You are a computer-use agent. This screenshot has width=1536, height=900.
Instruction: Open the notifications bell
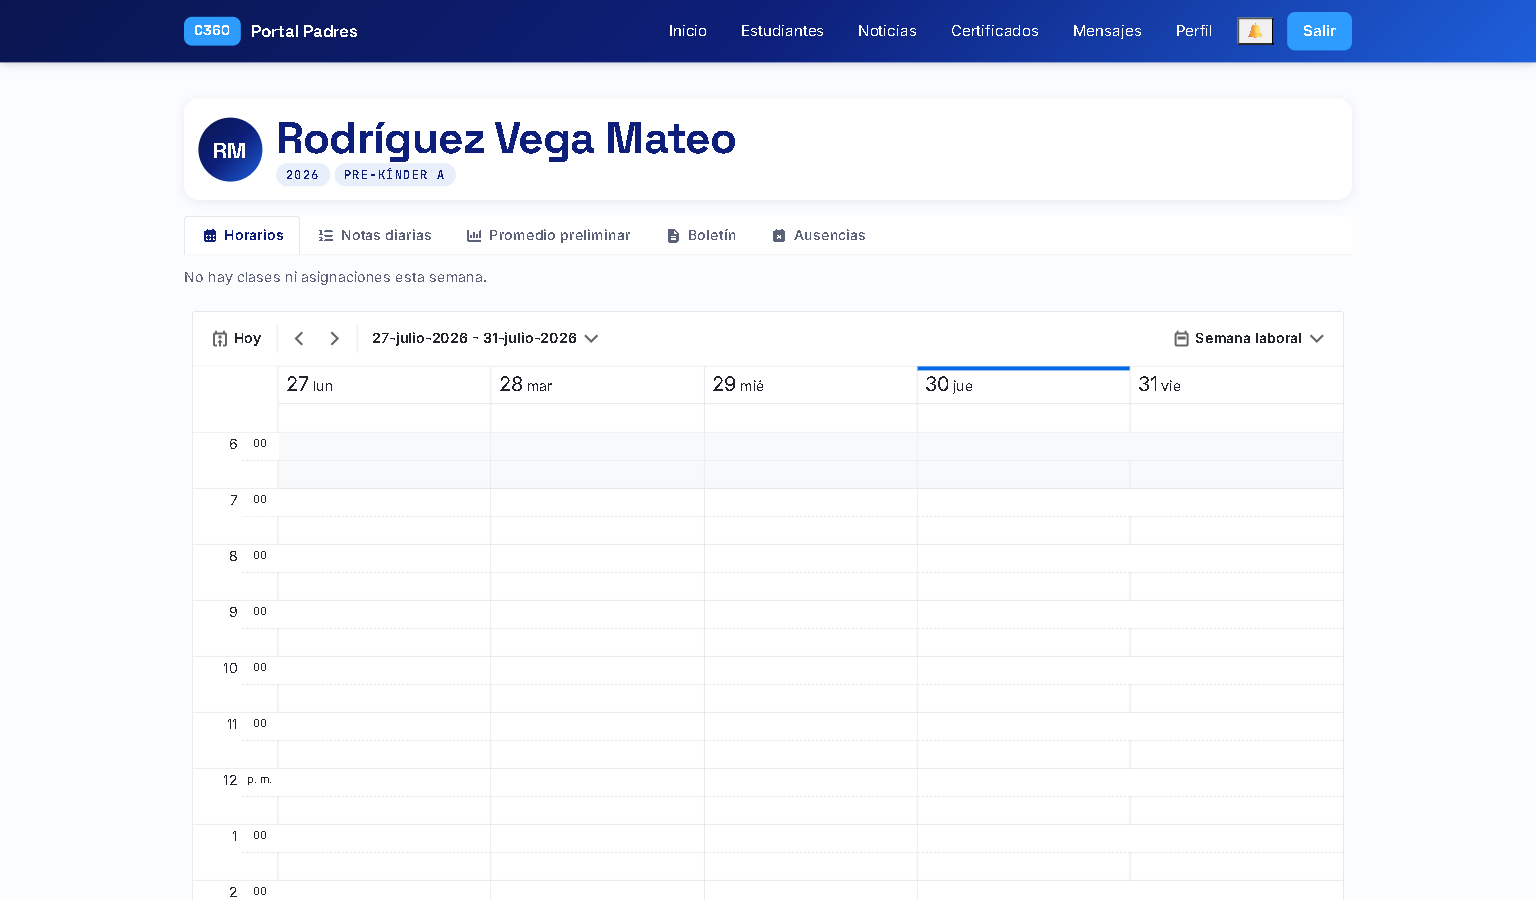pos(1255,31)
